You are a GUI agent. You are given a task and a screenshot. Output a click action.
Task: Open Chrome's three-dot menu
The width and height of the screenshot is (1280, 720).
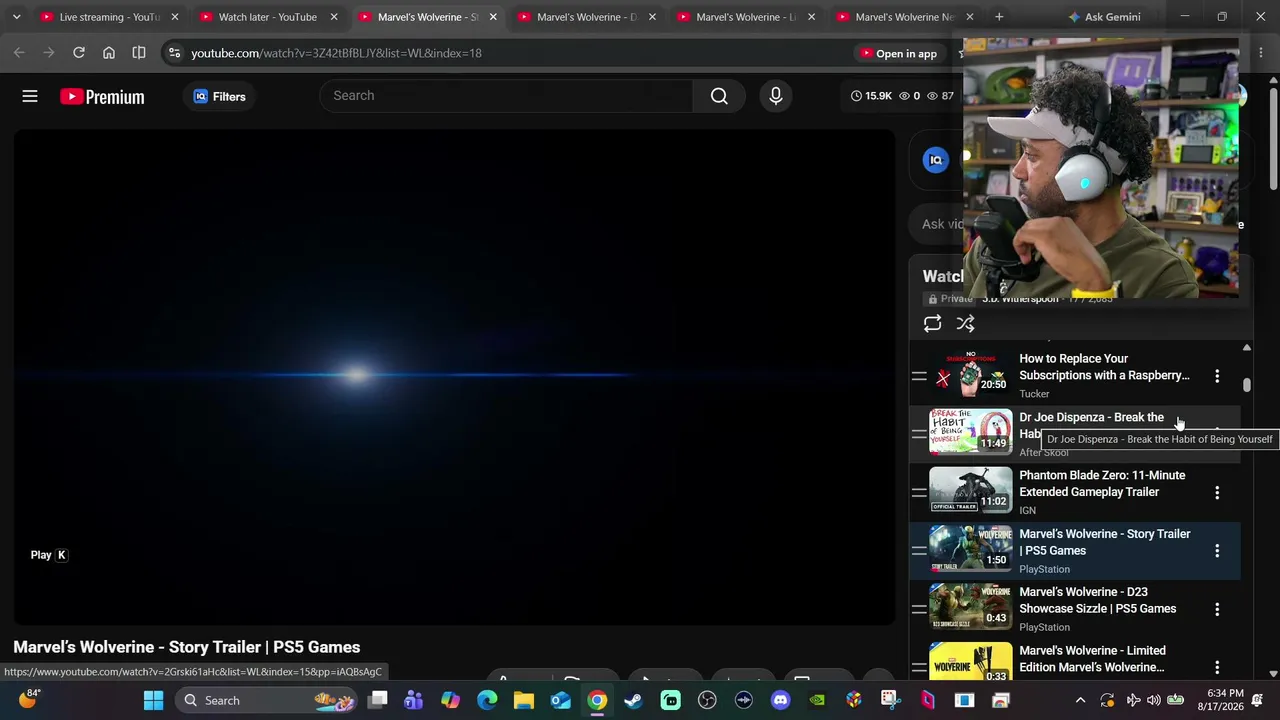point(1259,53)
